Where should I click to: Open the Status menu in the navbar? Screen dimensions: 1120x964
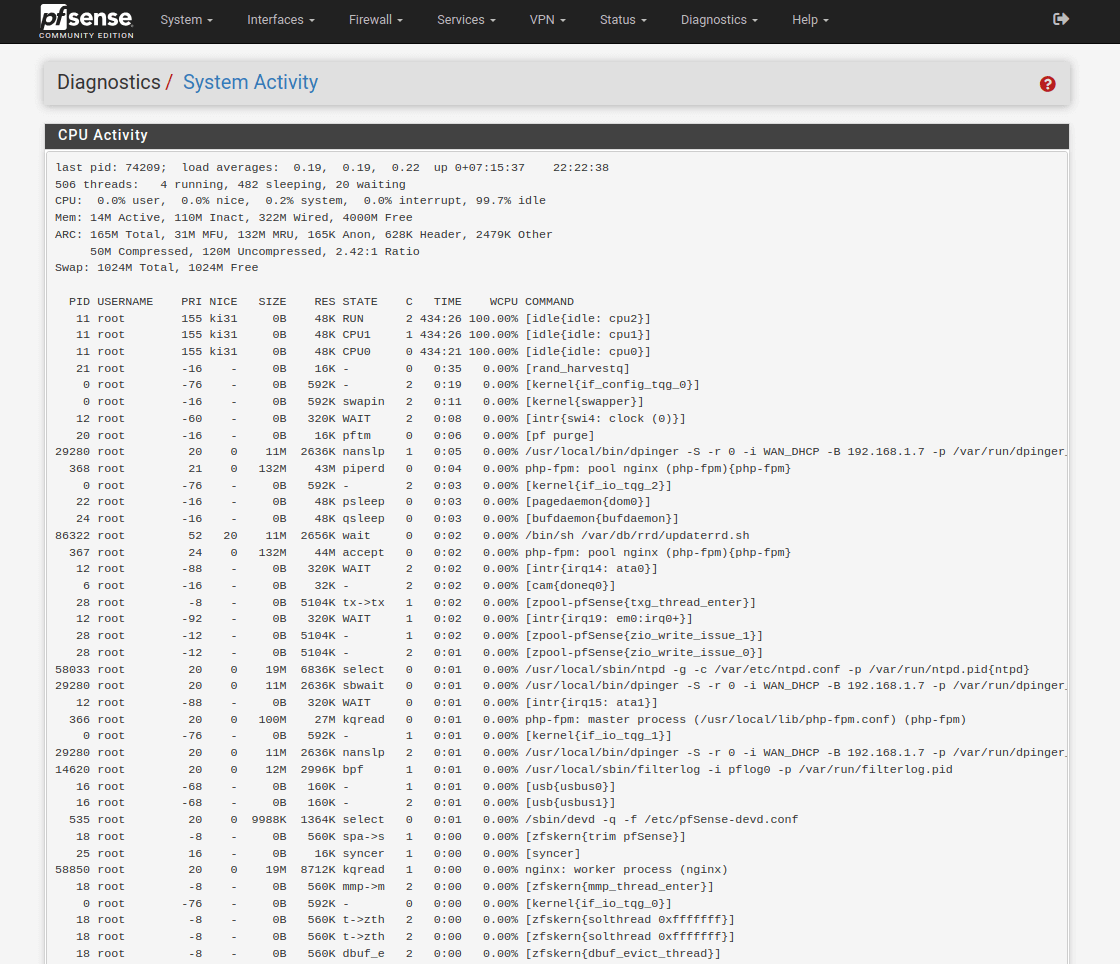point(623,20)
